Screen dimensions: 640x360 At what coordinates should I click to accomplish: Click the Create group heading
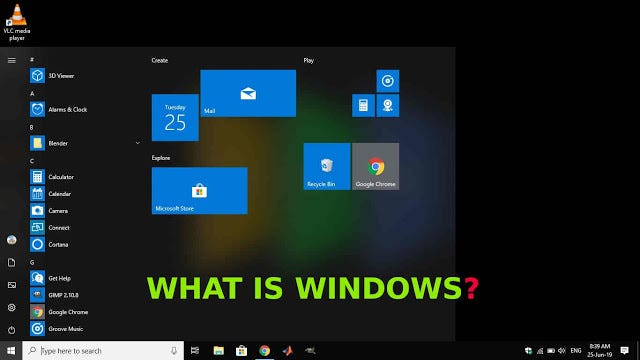click(x=160, y=60)
